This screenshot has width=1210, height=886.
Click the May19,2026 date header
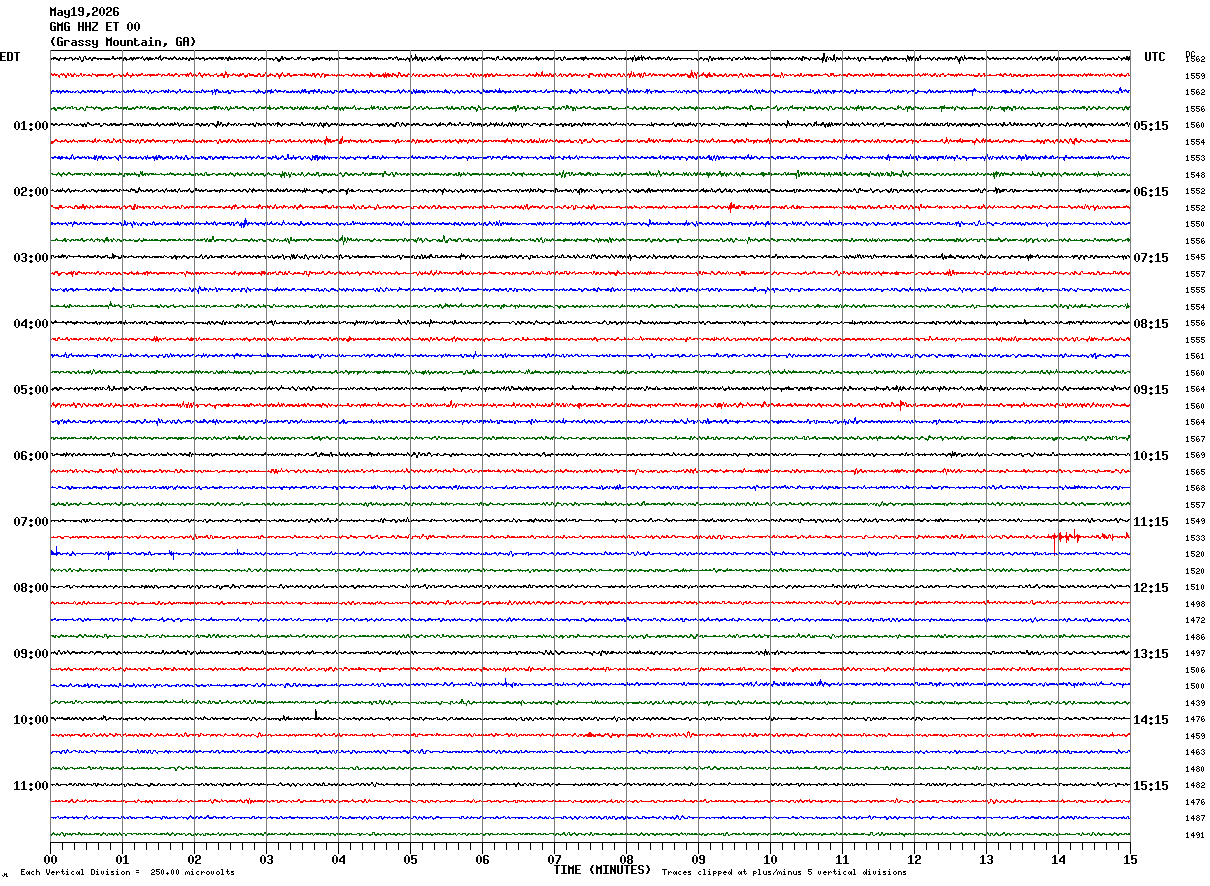coord(84,12)
